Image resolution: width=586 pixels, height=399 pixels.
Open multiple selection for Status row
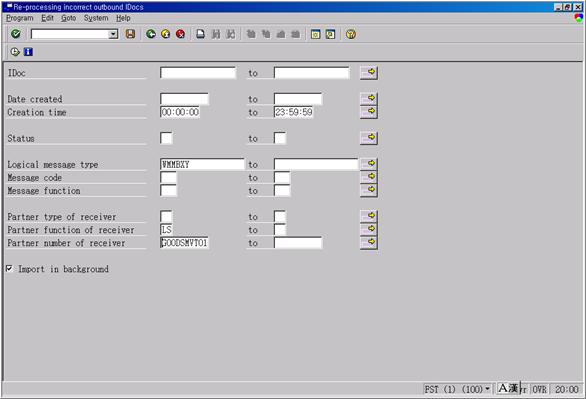(369, 138)
